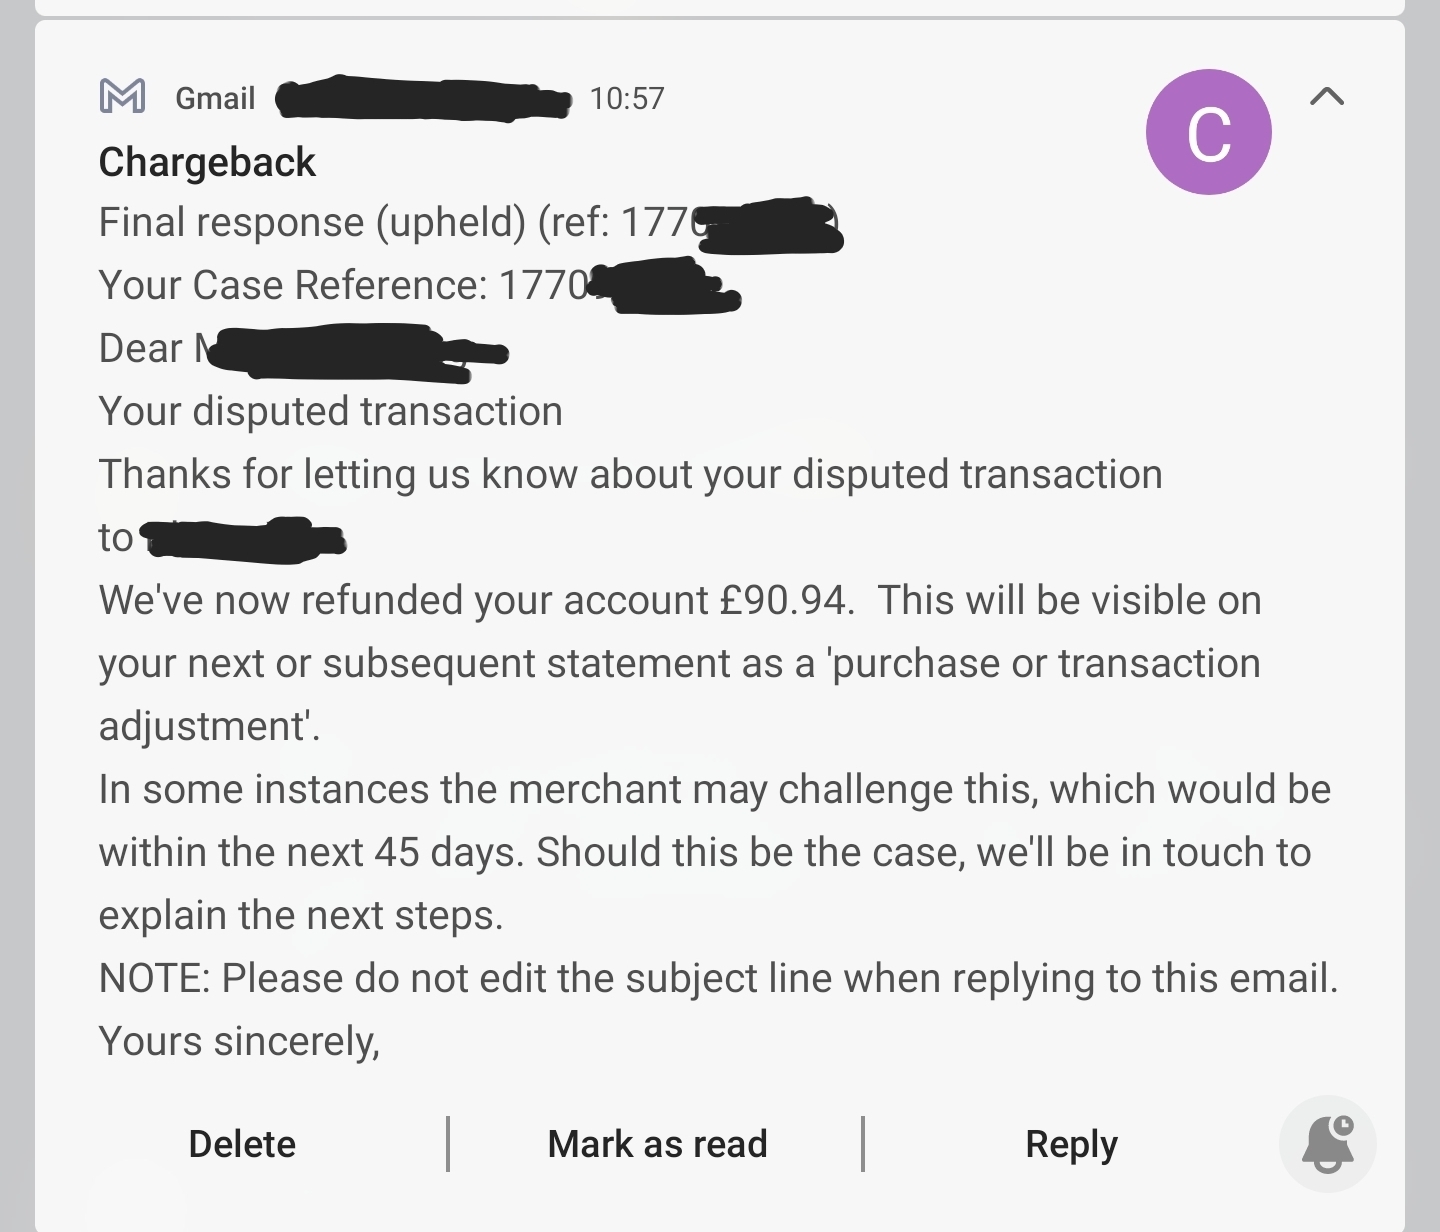
Task: Reply to the Chargeback email
Action: (x=1071, y=1144)
